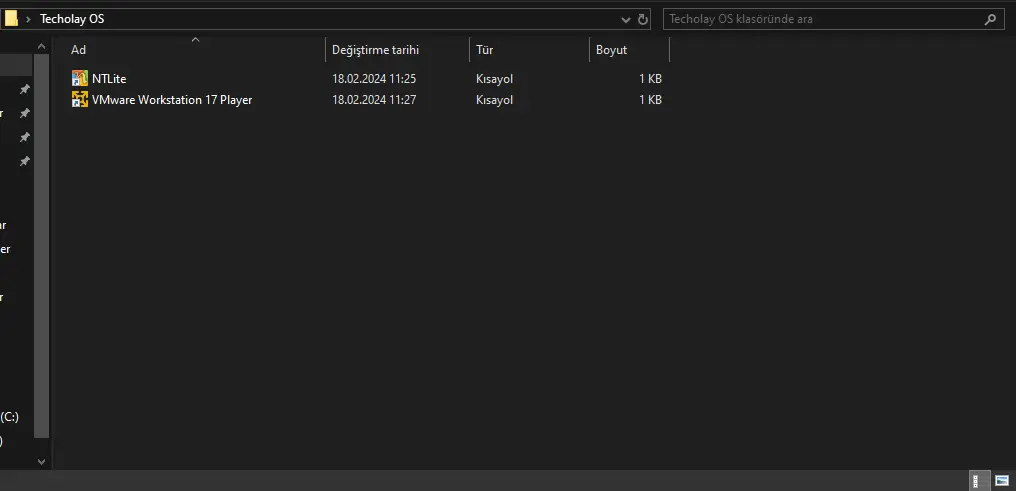1016x491 pixels.
Task: Click the date 18.02.2024 11:25
Action: coord(374,79)
